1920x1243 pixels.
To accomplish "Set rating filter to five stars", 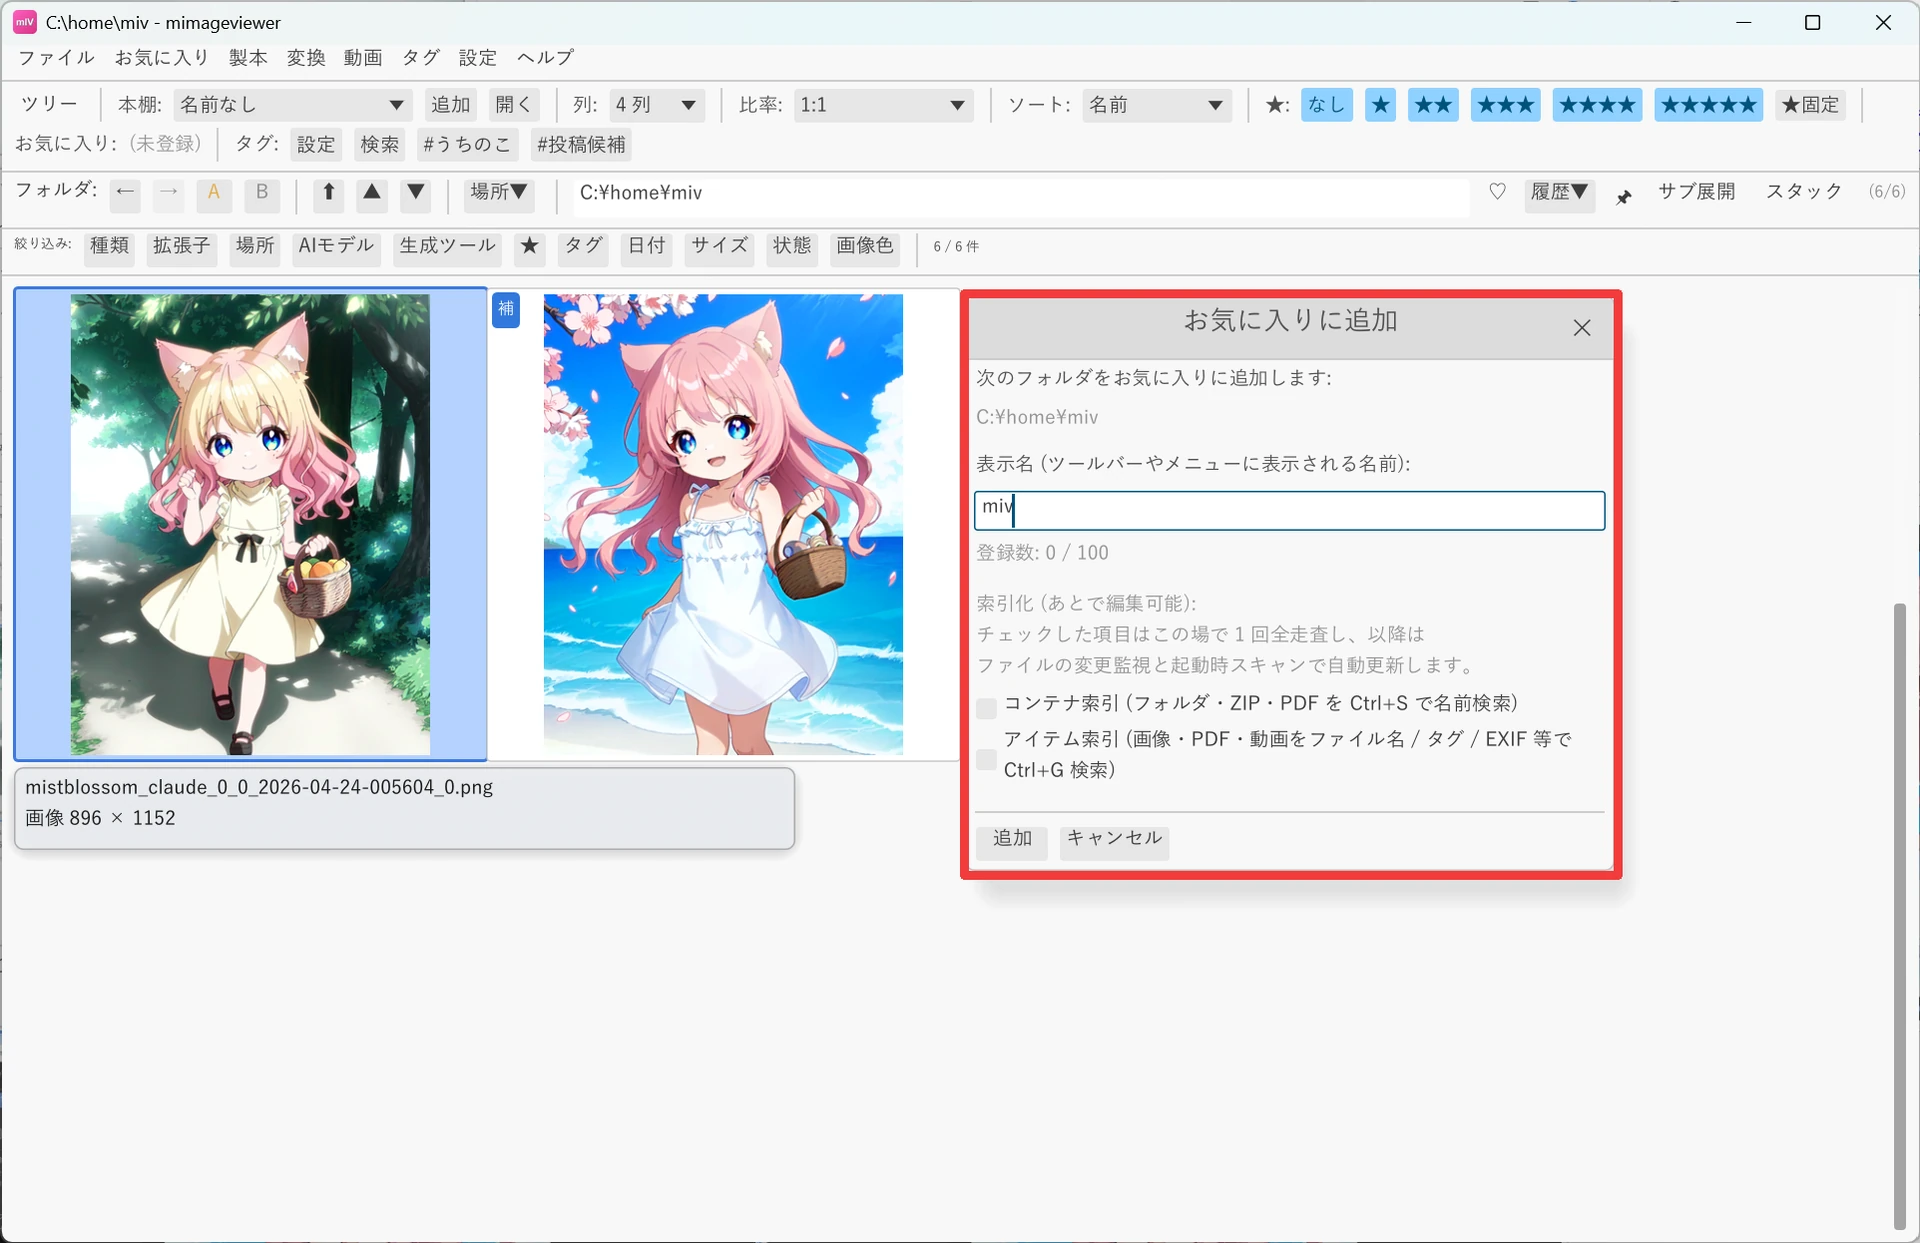I will (x=1708, y=105).
